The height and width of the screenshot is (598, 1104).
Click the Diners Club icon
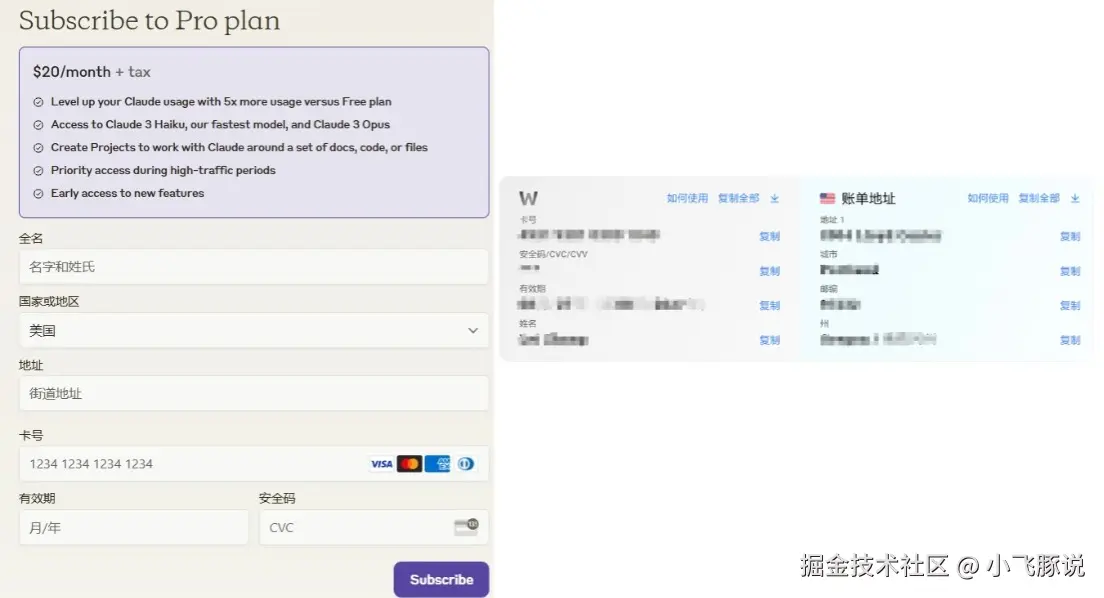465,464
